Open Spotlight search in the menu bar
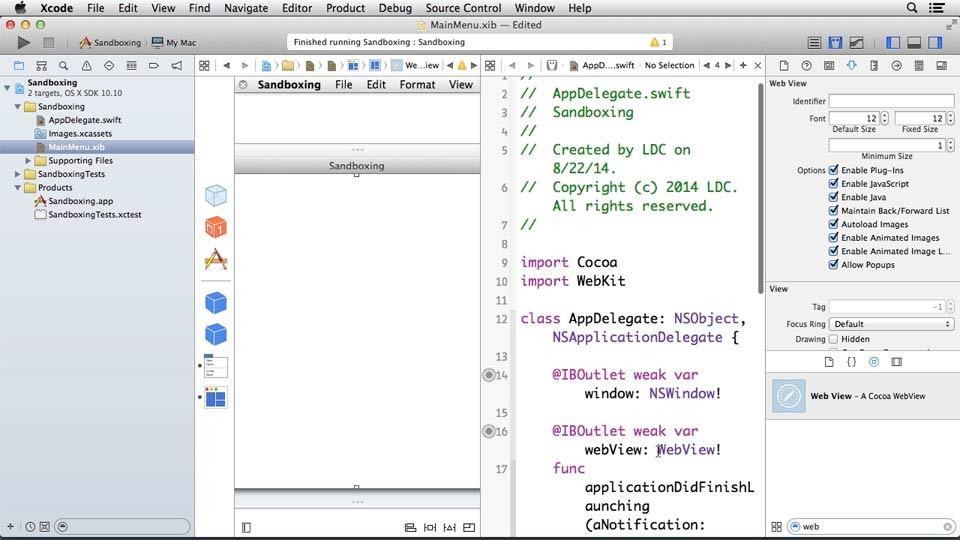 [x=912, y=8]
